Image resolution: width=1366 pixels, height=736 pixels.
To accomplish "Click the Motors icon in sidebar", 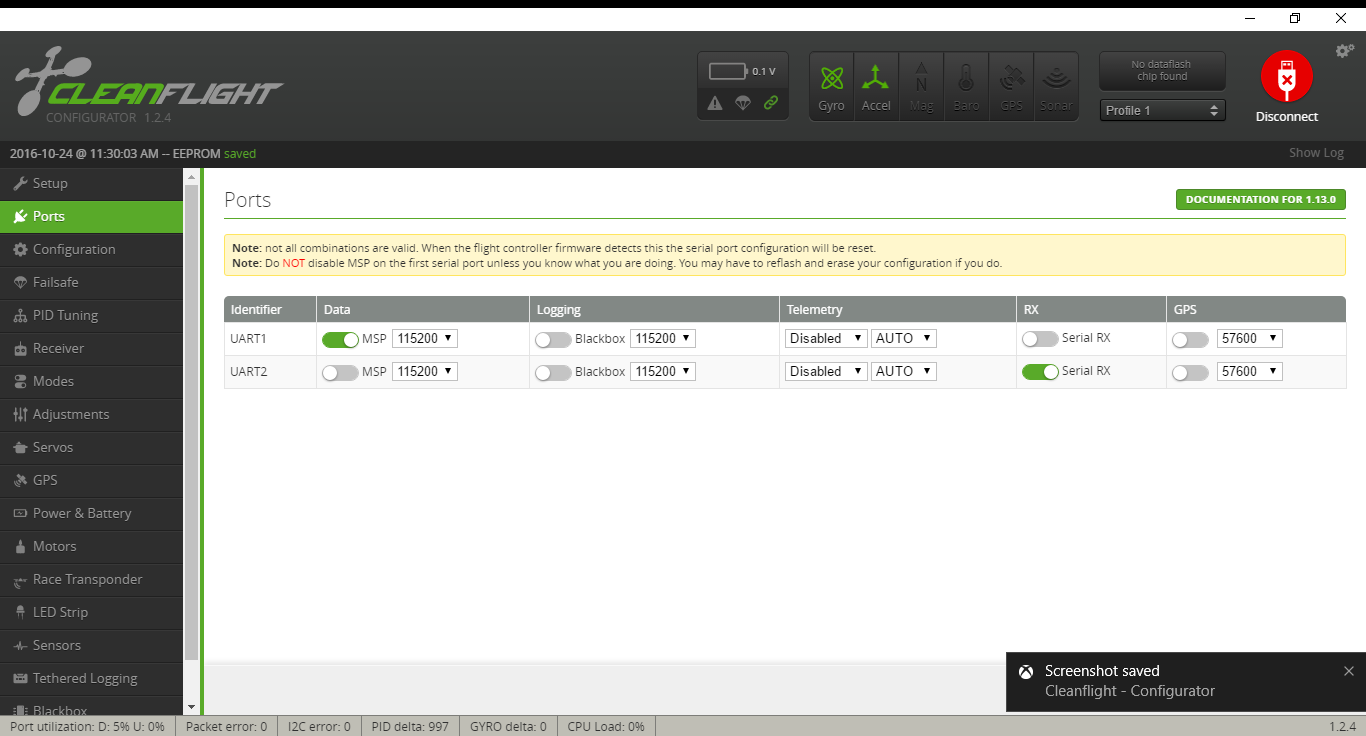I will click(x=20, y=546).
